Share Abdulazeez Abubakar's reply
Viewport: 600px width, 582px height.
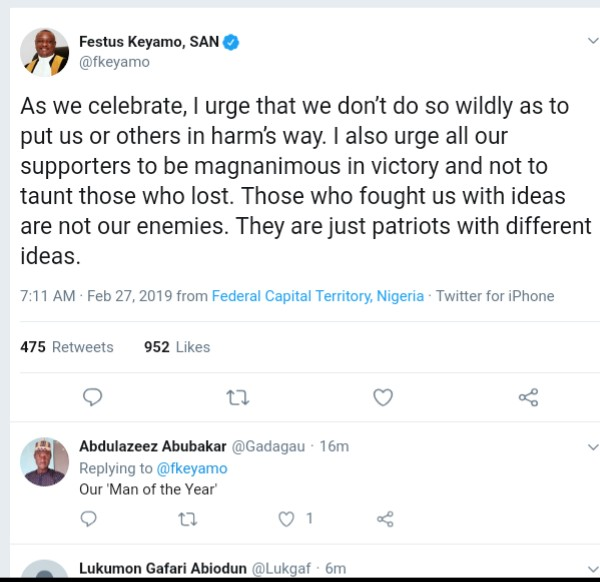pos(385,518)
